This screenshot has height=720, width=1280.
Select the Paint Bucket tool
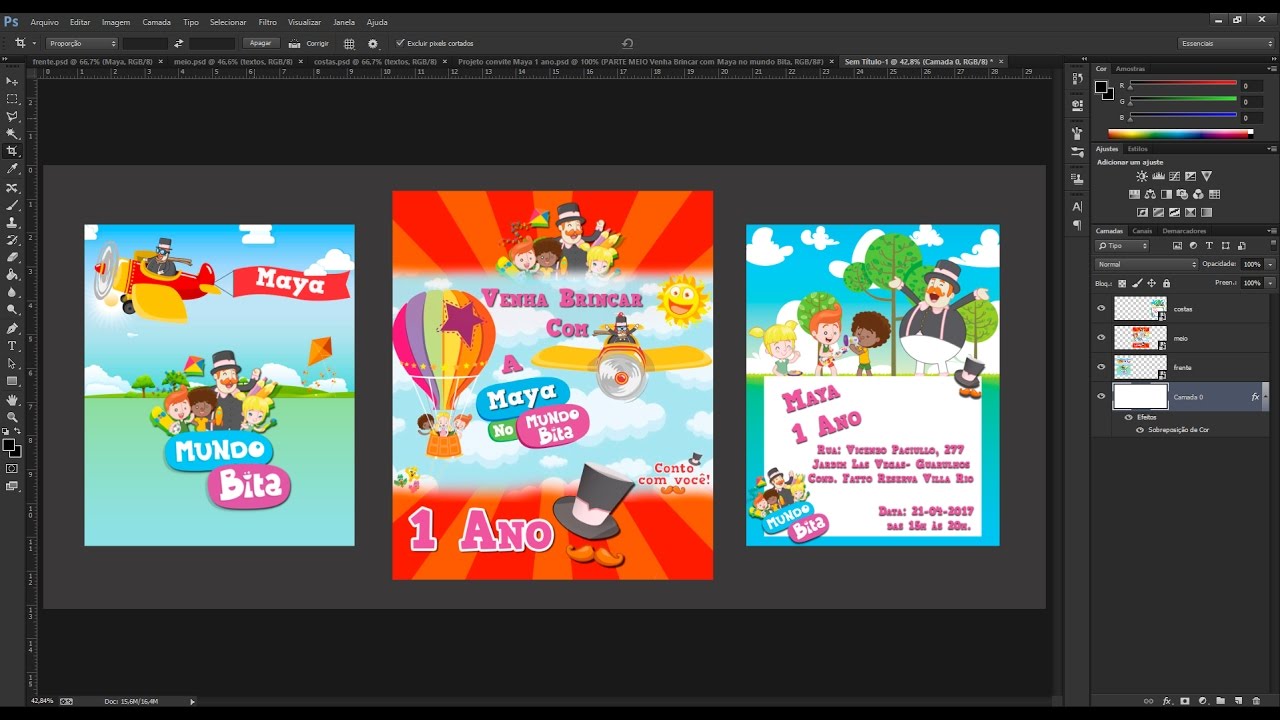point(12,275)
